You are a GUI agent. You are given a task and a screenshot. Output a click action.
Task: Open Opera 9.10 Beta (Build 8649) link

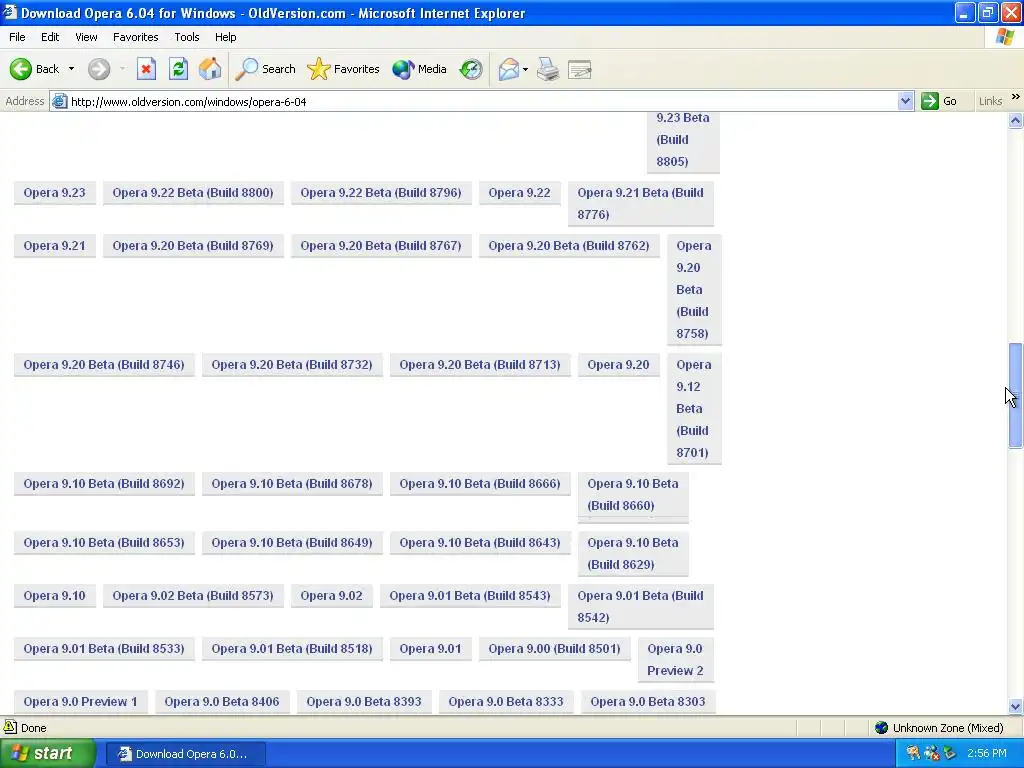tap(292, 543)
